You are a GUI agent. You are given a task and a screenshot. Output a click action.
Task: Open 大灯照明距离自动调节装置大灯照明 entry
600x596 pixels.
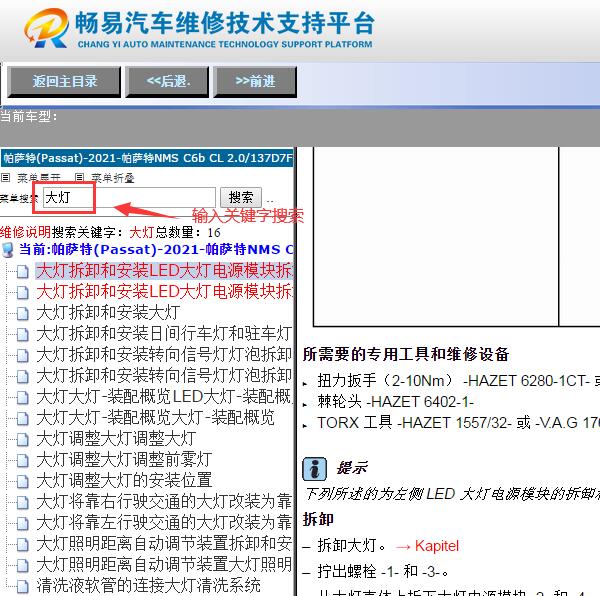(164, 565)
